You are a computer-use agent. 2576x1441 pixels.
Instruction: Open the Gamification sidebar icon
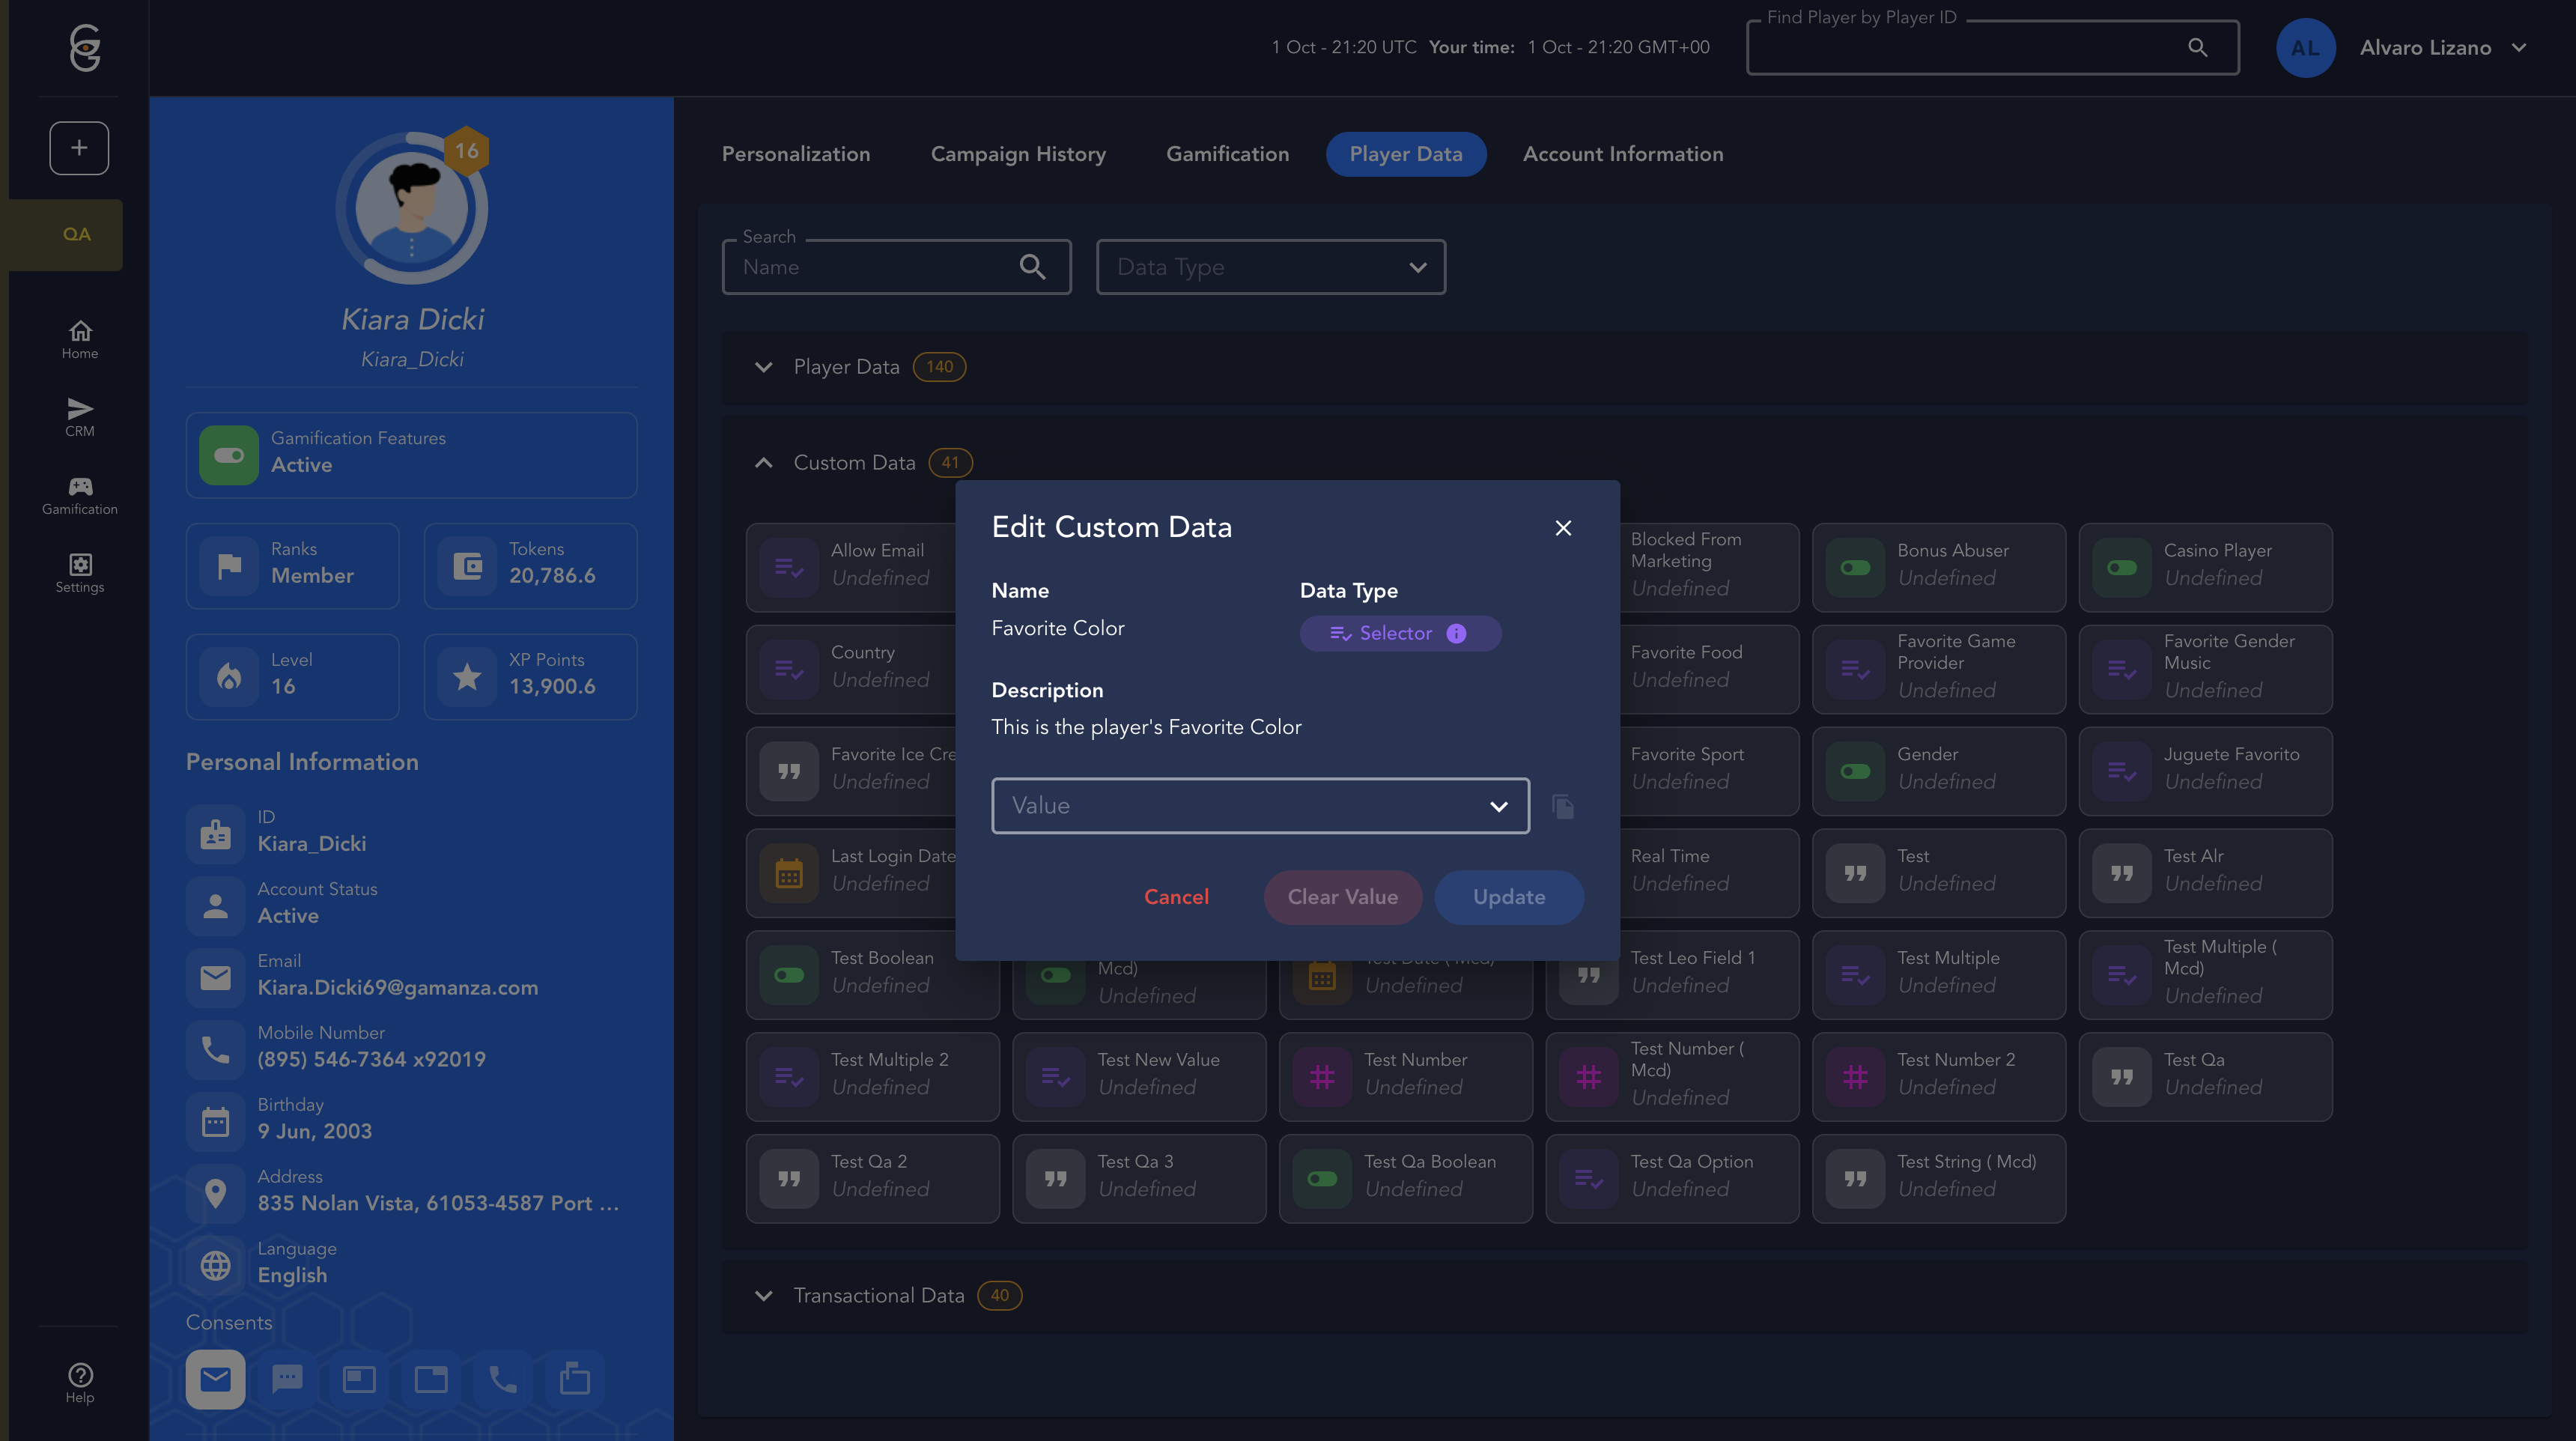coord(80,495)
